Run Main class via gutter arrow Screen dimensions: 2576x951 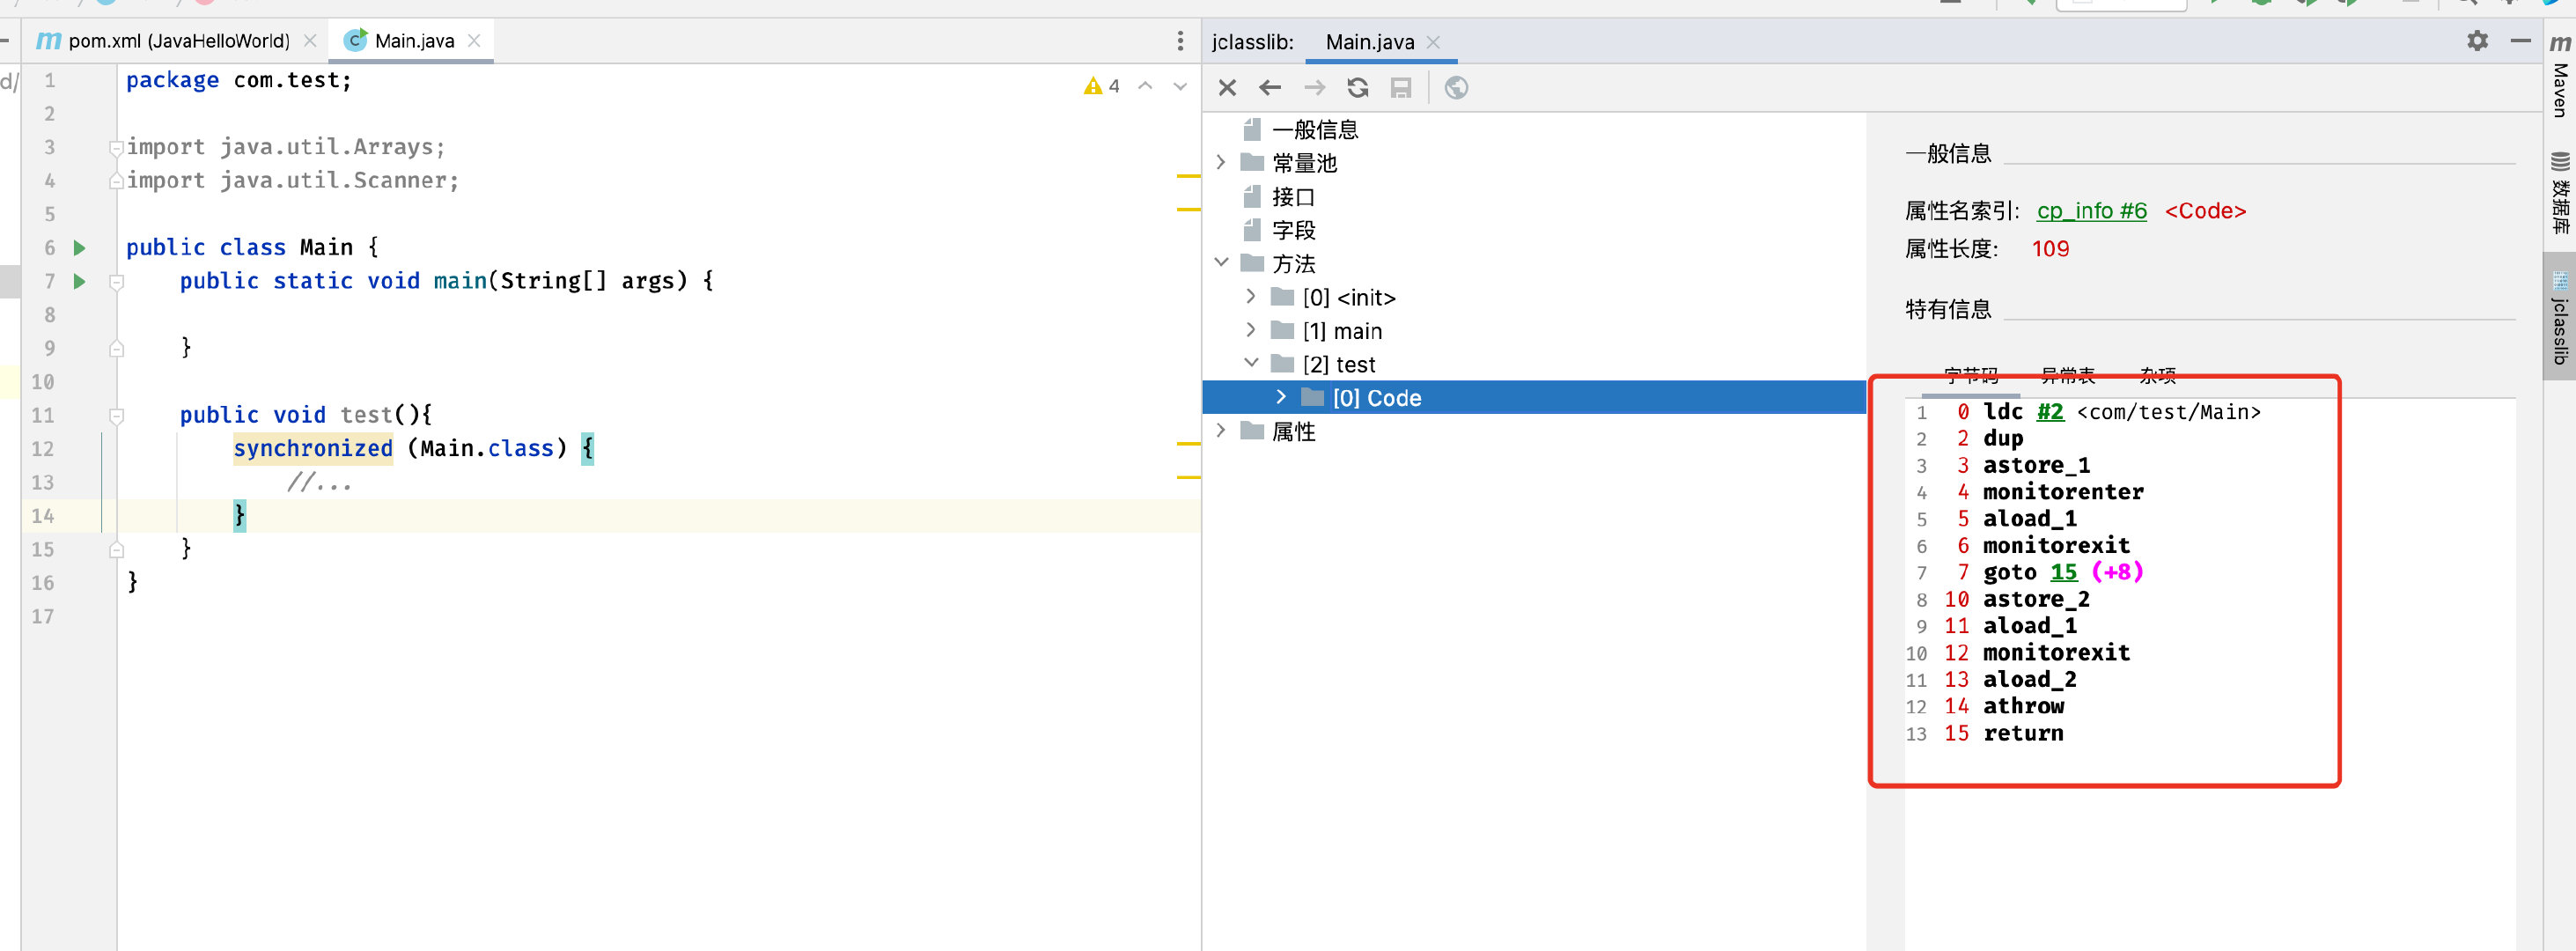tap(80, 248)
